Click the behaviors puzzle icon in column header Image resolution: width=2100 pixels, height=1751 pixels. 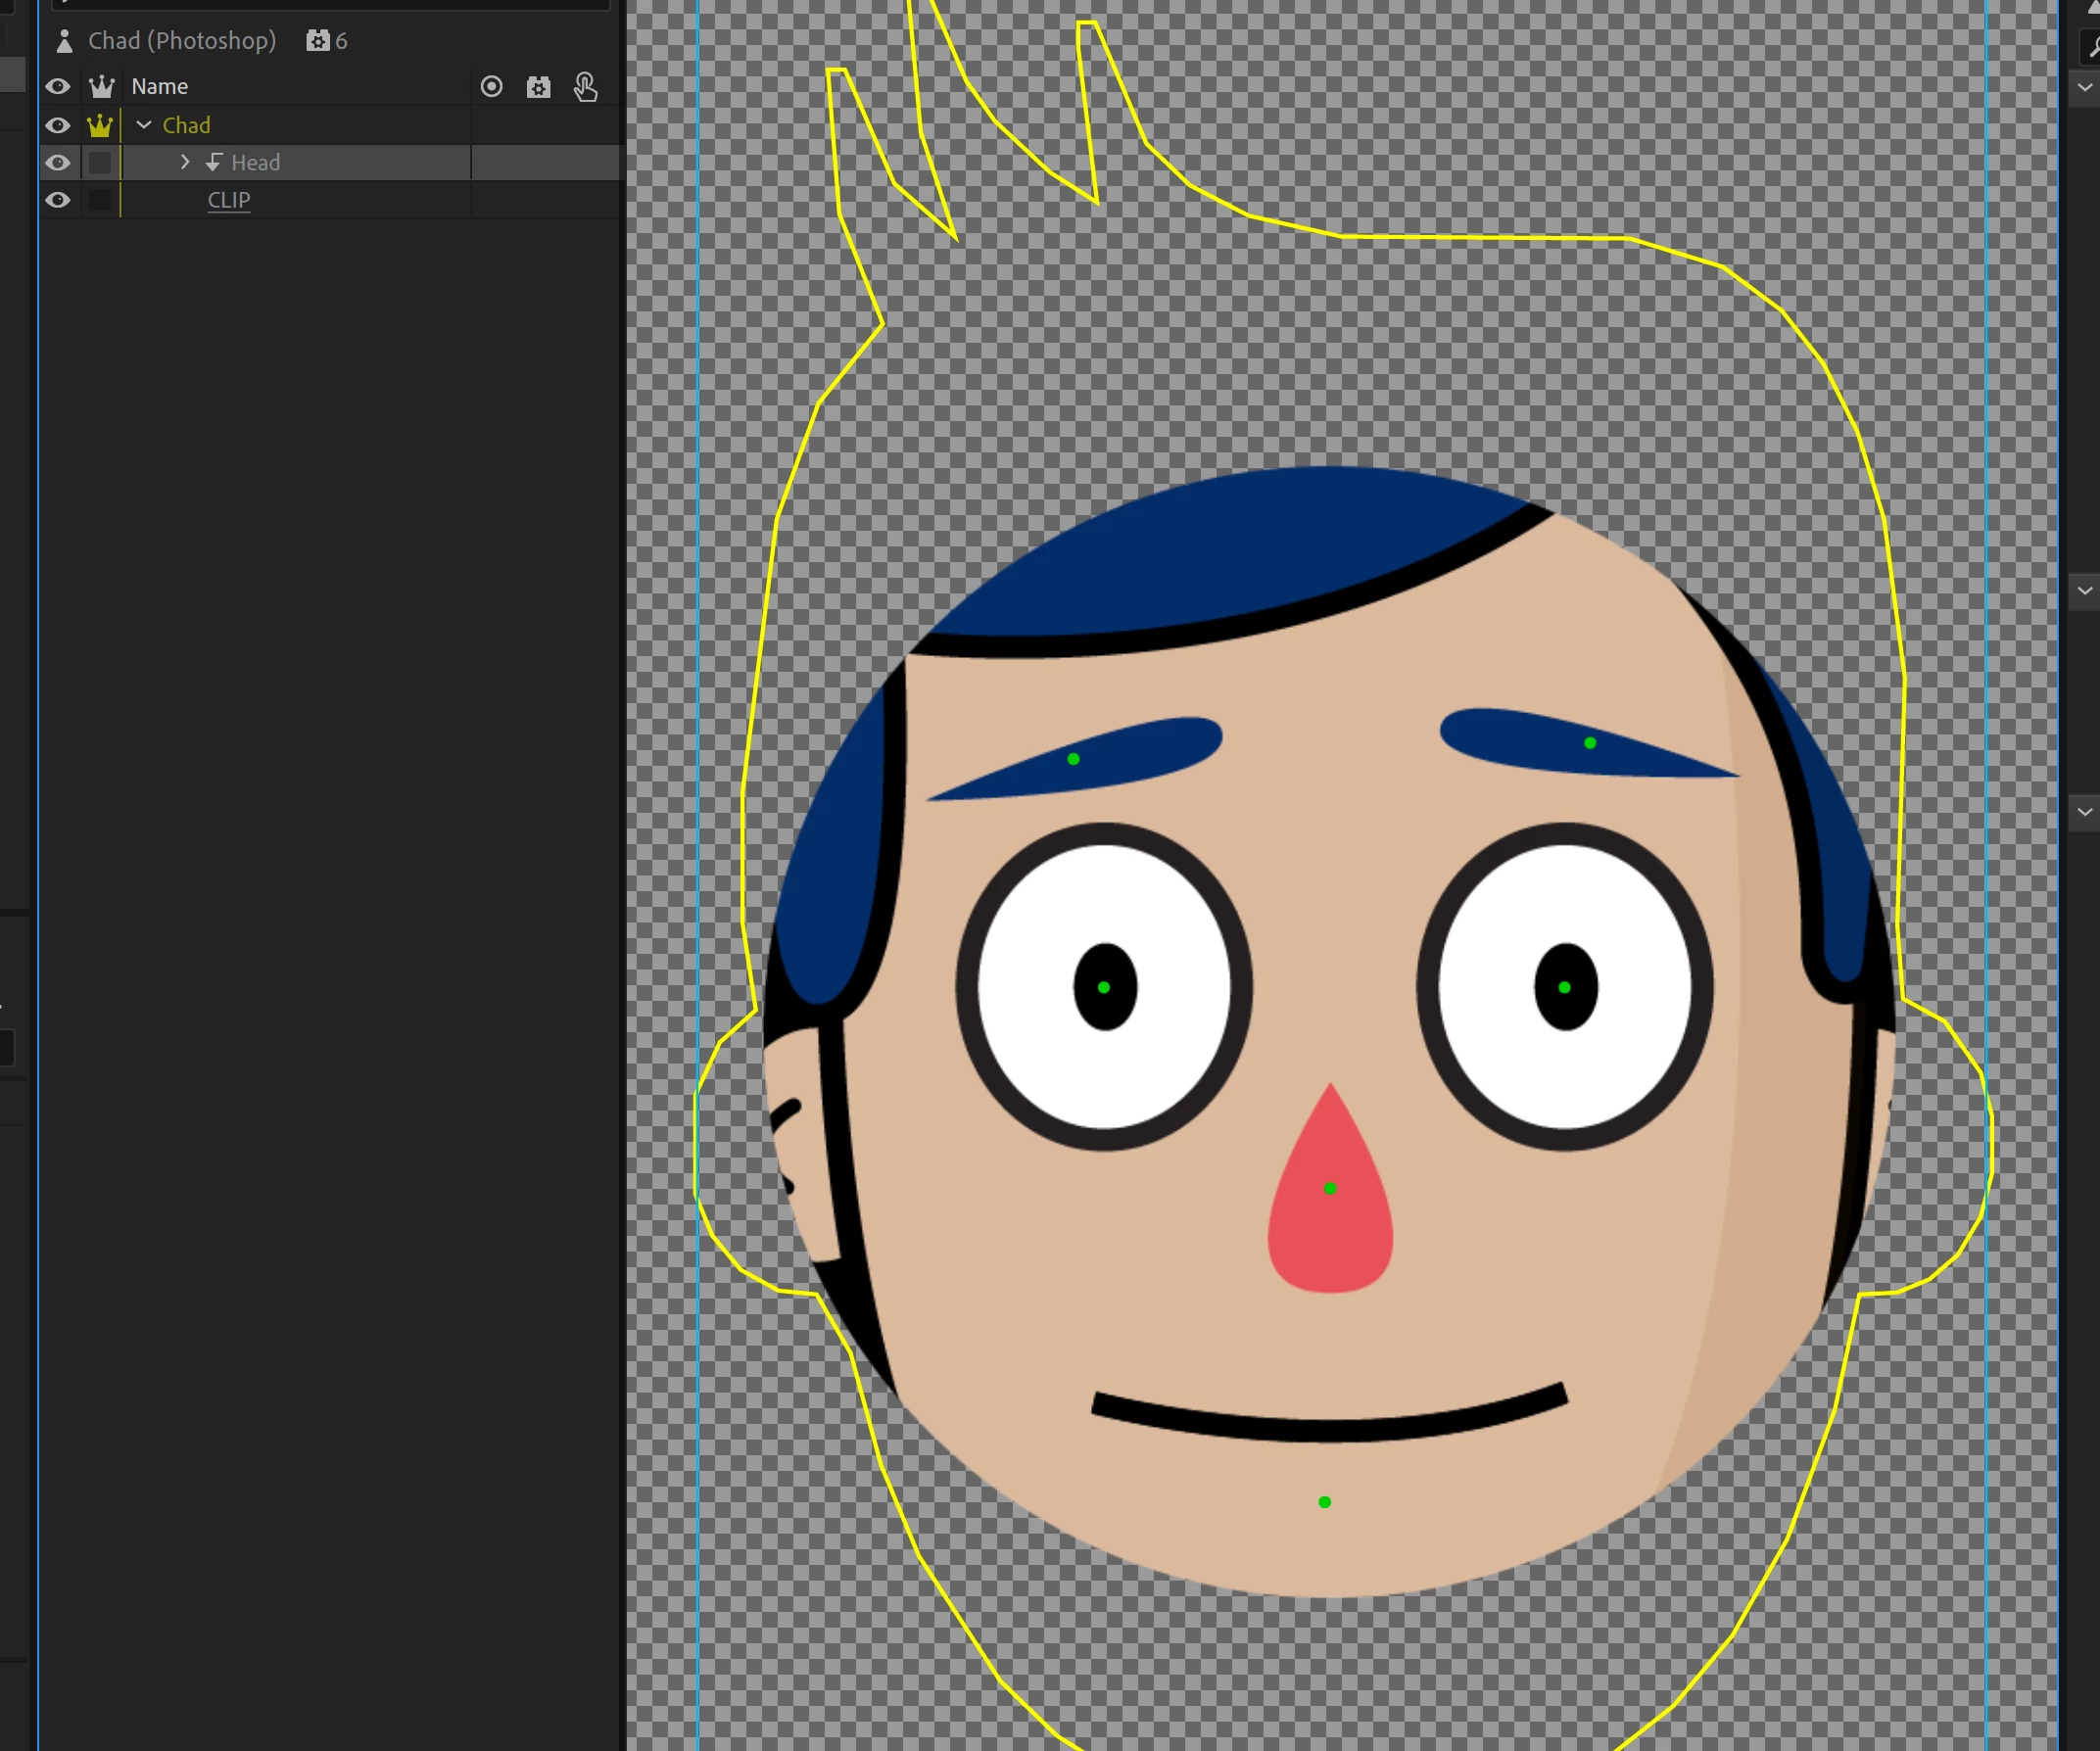(538, 87)
